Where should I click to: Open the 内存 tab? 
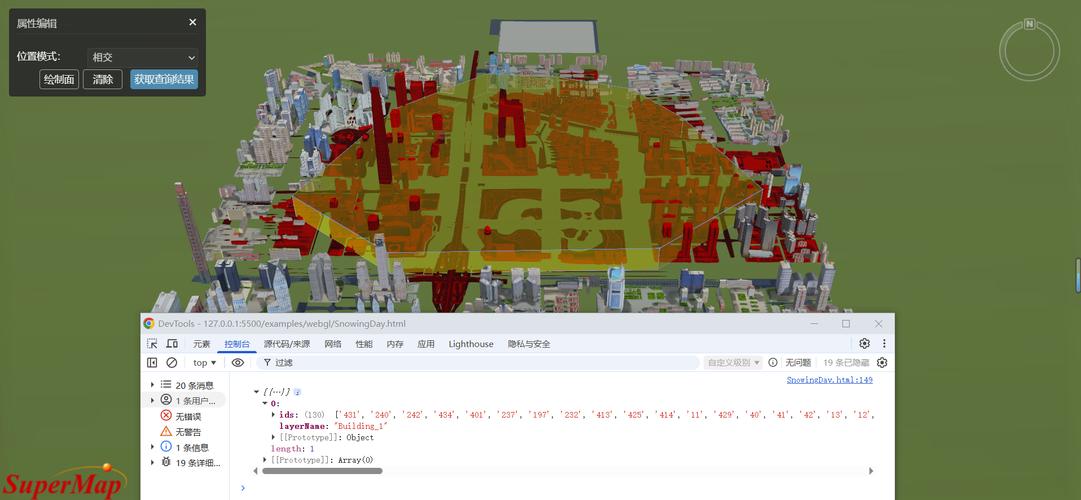395,344
